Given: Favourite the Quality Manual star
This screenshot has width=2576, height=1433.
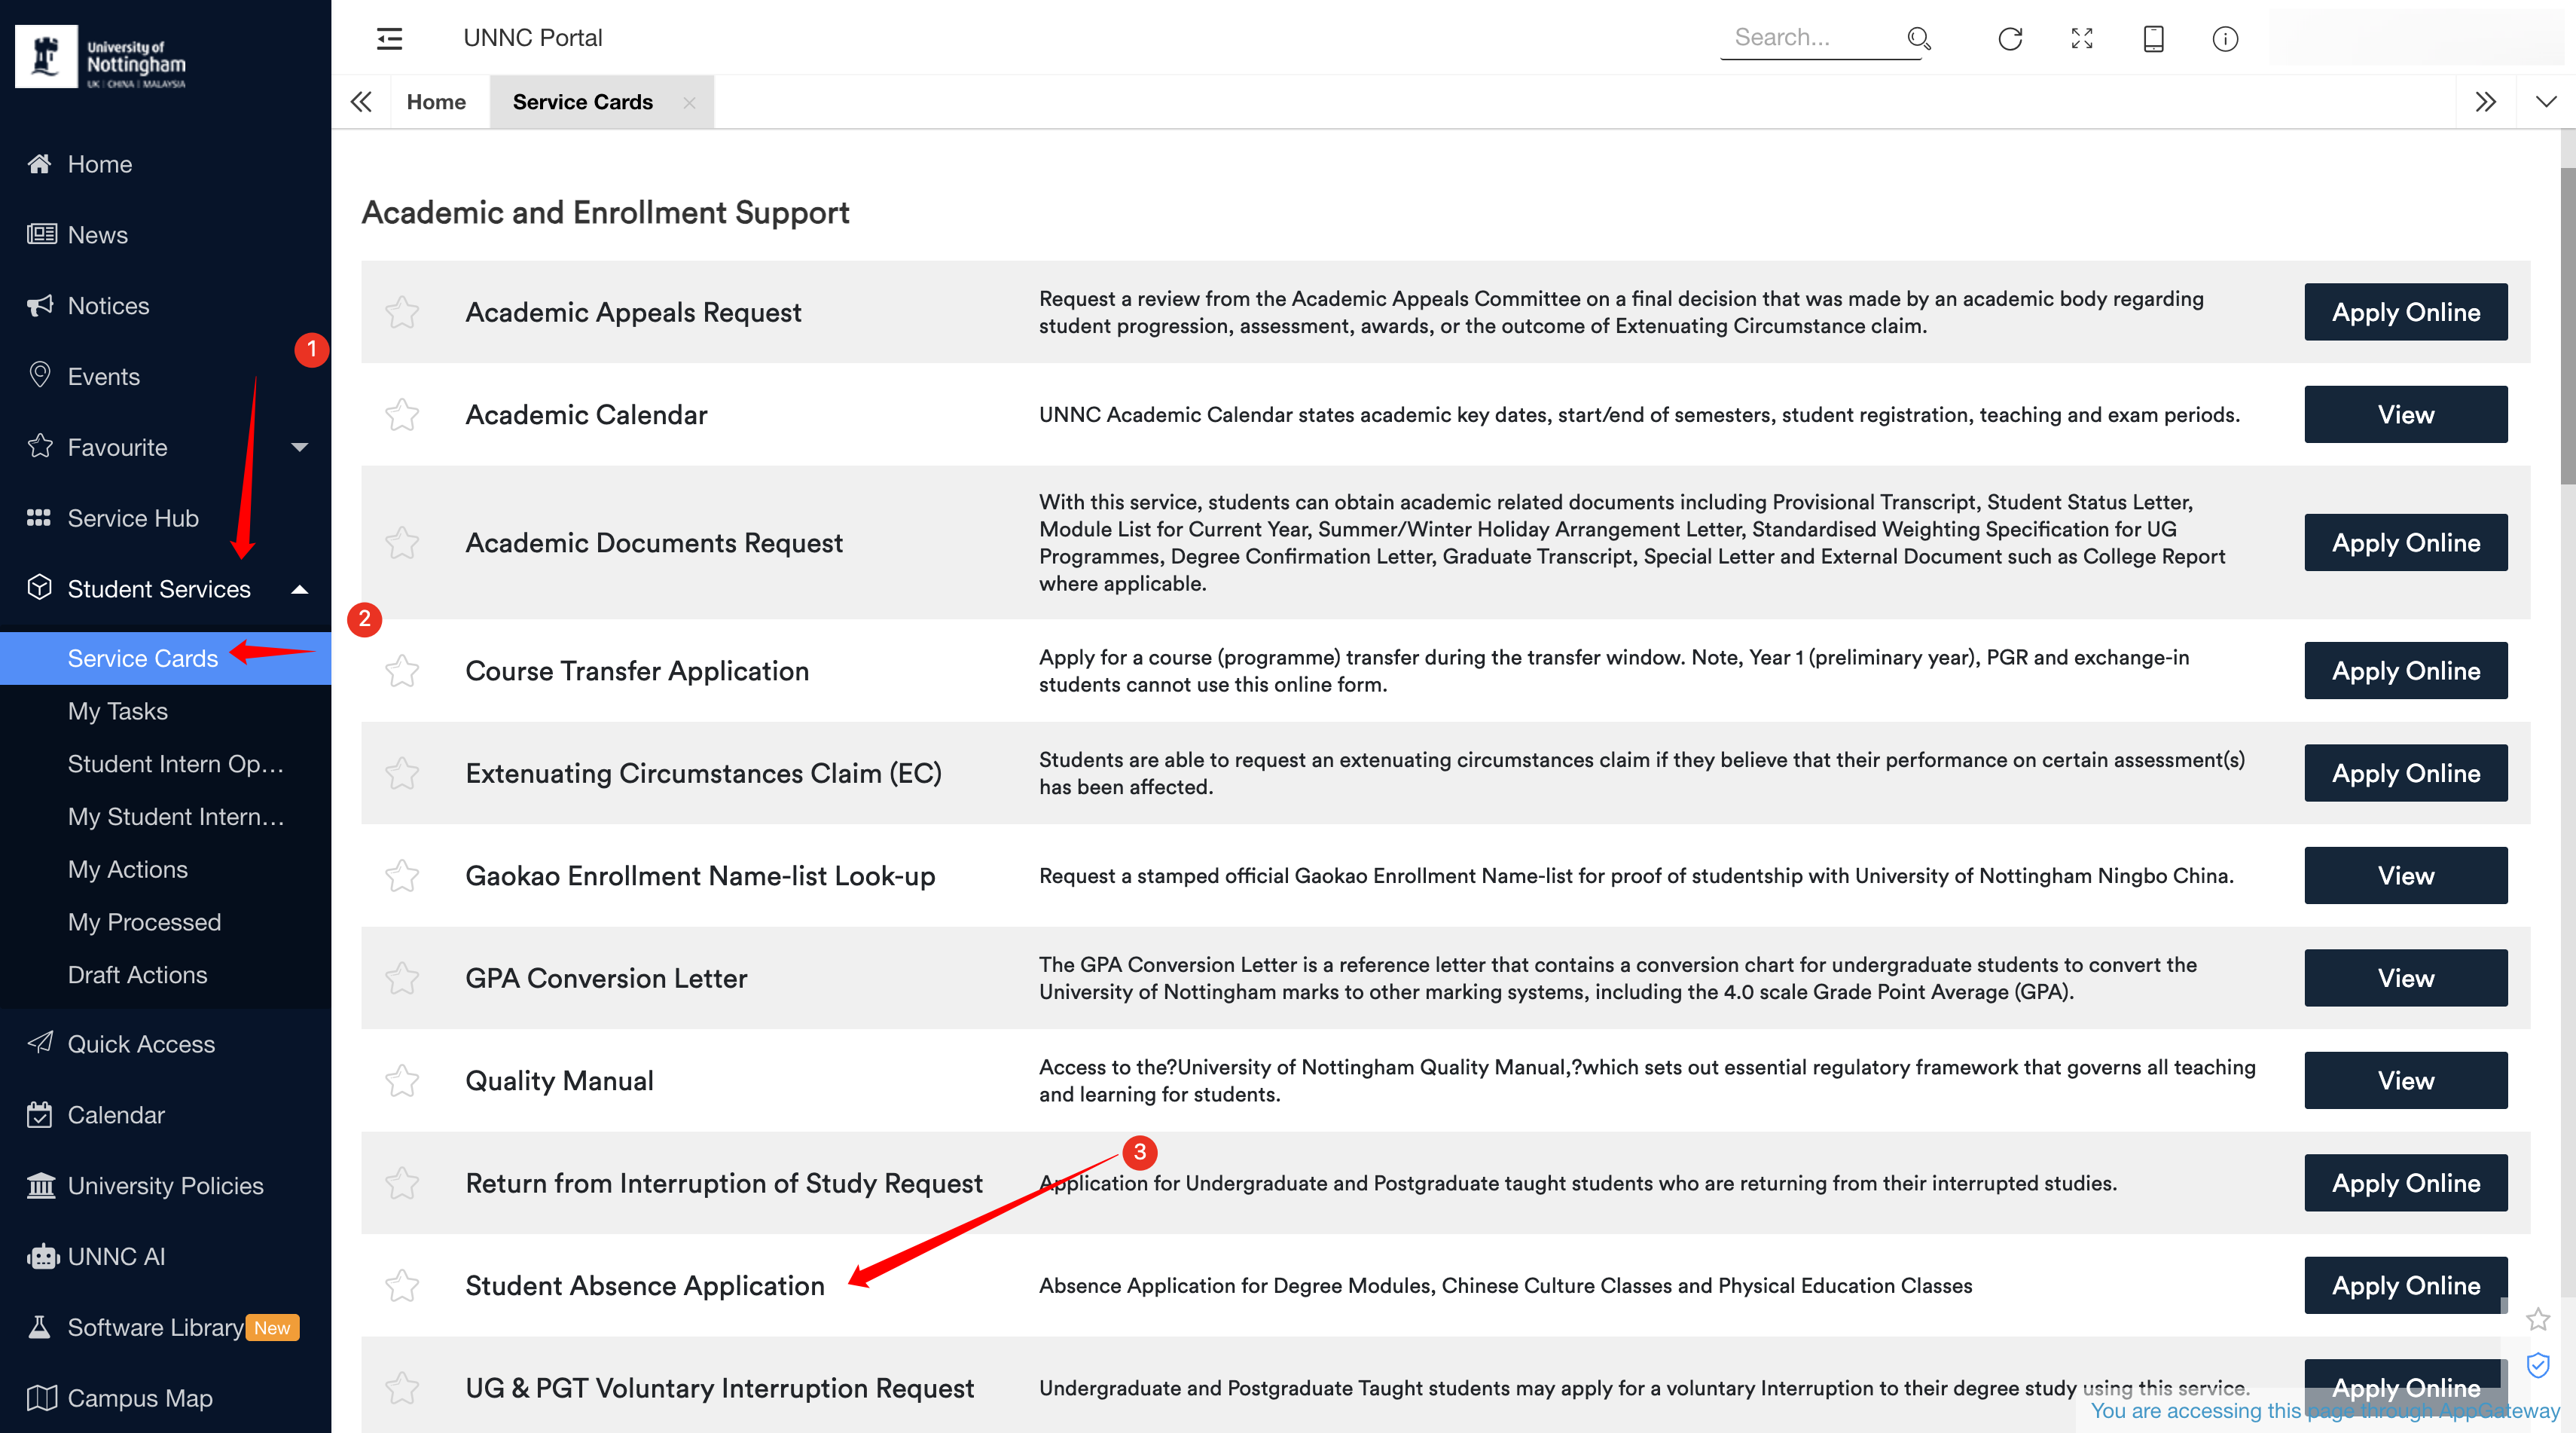Looking at the screenshot, I should (x=402, y=1081).
